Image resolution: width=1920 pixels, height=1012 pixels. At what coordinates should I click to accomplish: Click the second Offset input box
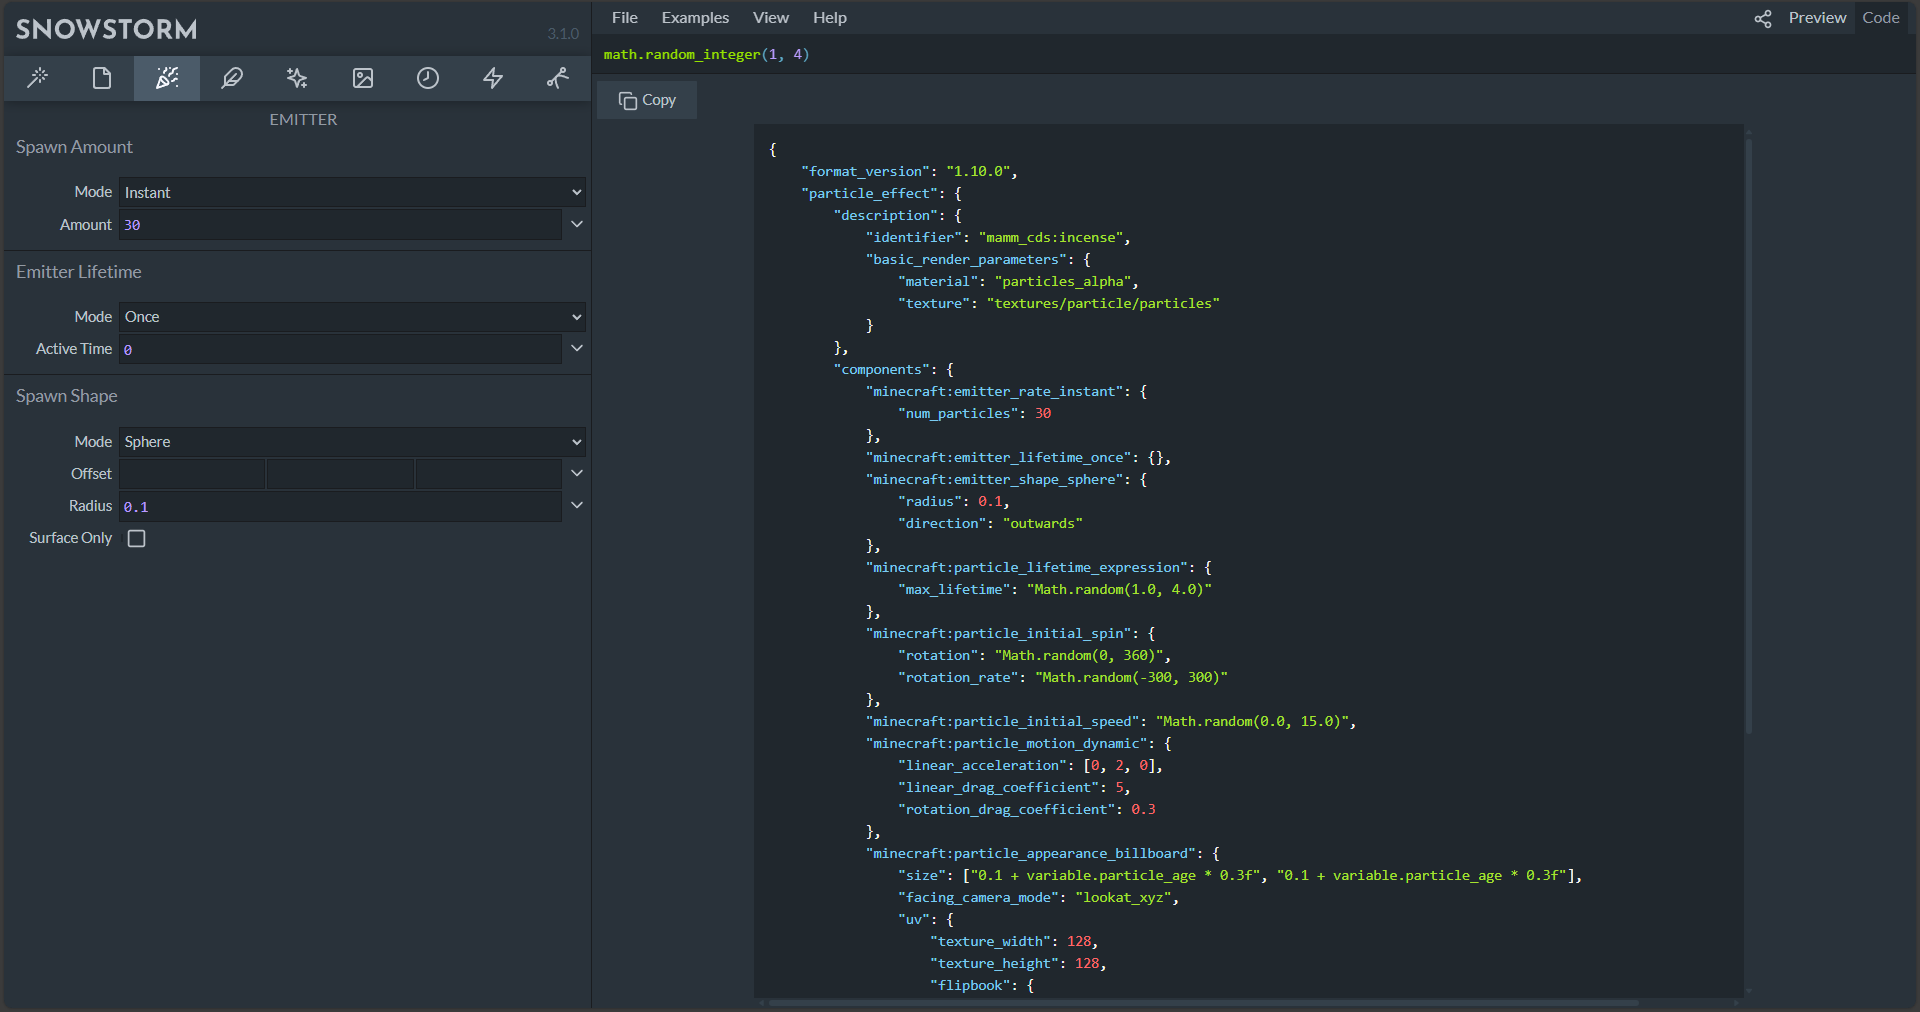click(x=340, y=474)
